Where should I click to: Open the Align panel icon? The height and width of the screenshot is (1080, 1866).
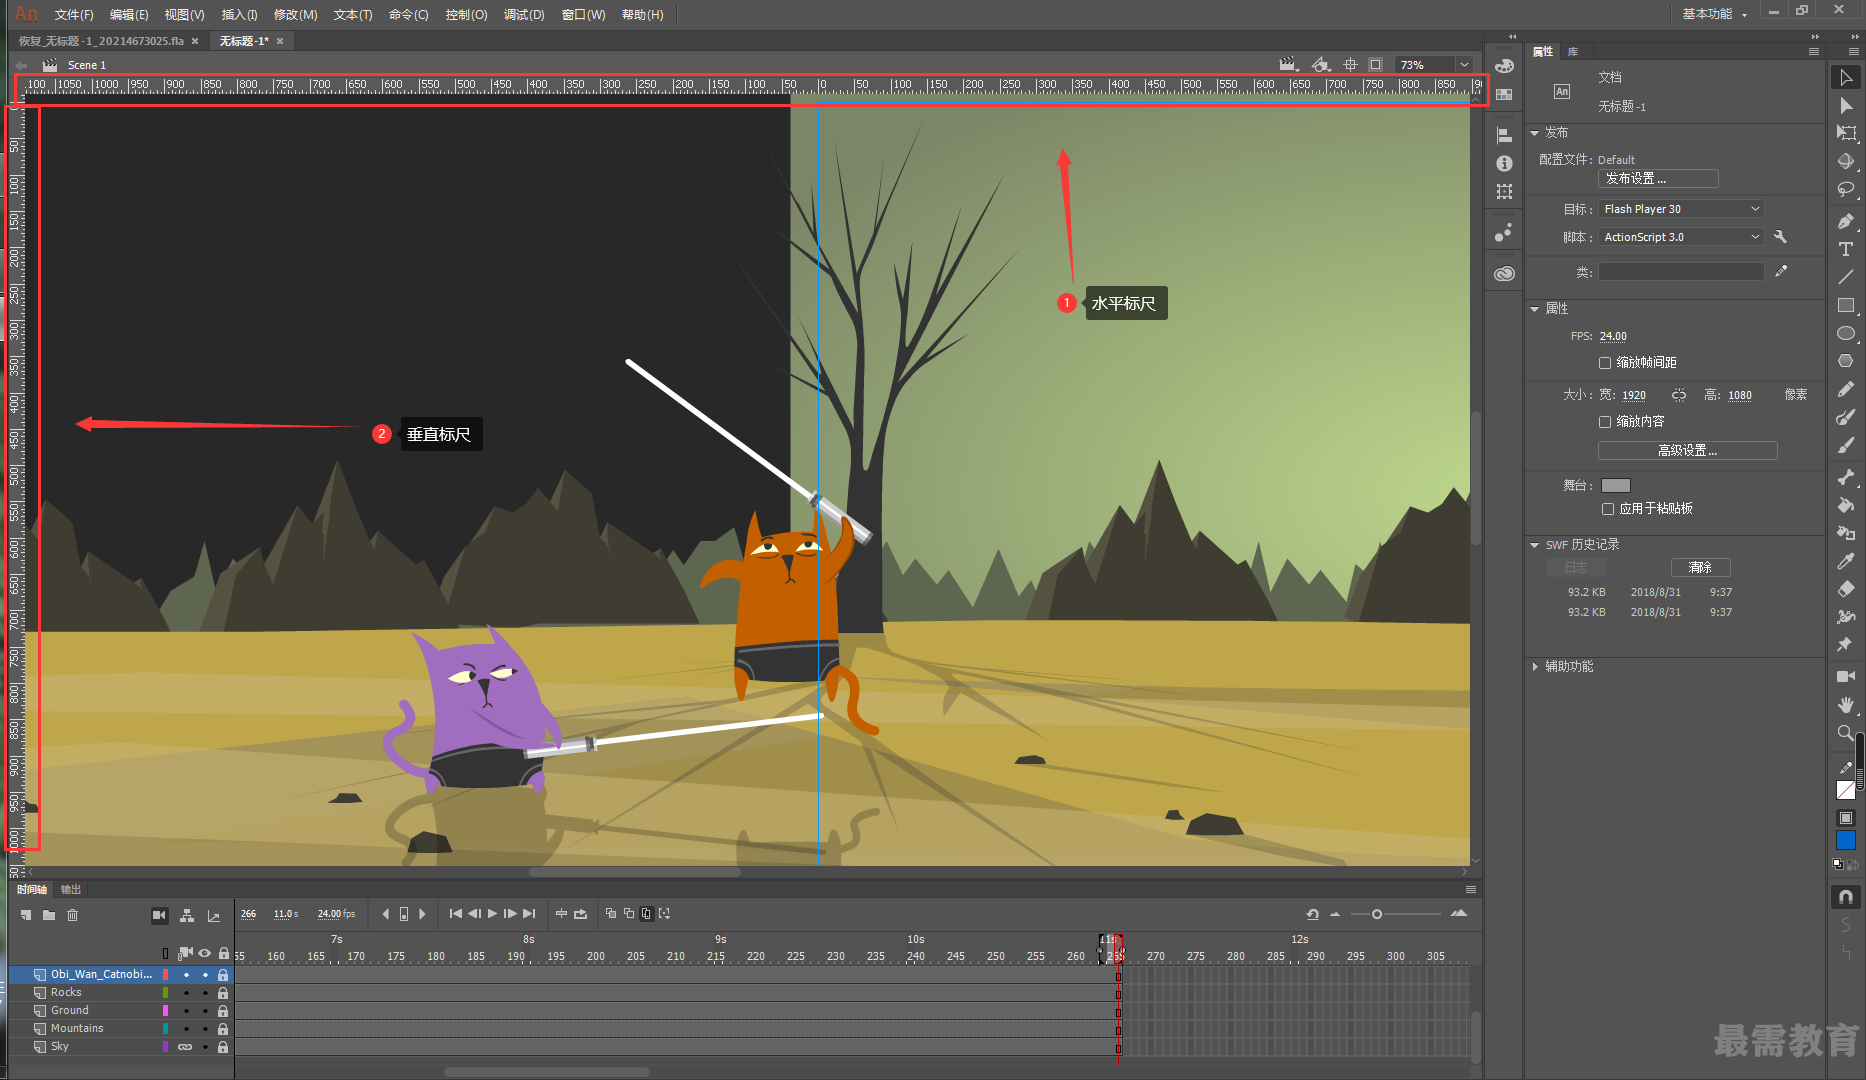1504,135
